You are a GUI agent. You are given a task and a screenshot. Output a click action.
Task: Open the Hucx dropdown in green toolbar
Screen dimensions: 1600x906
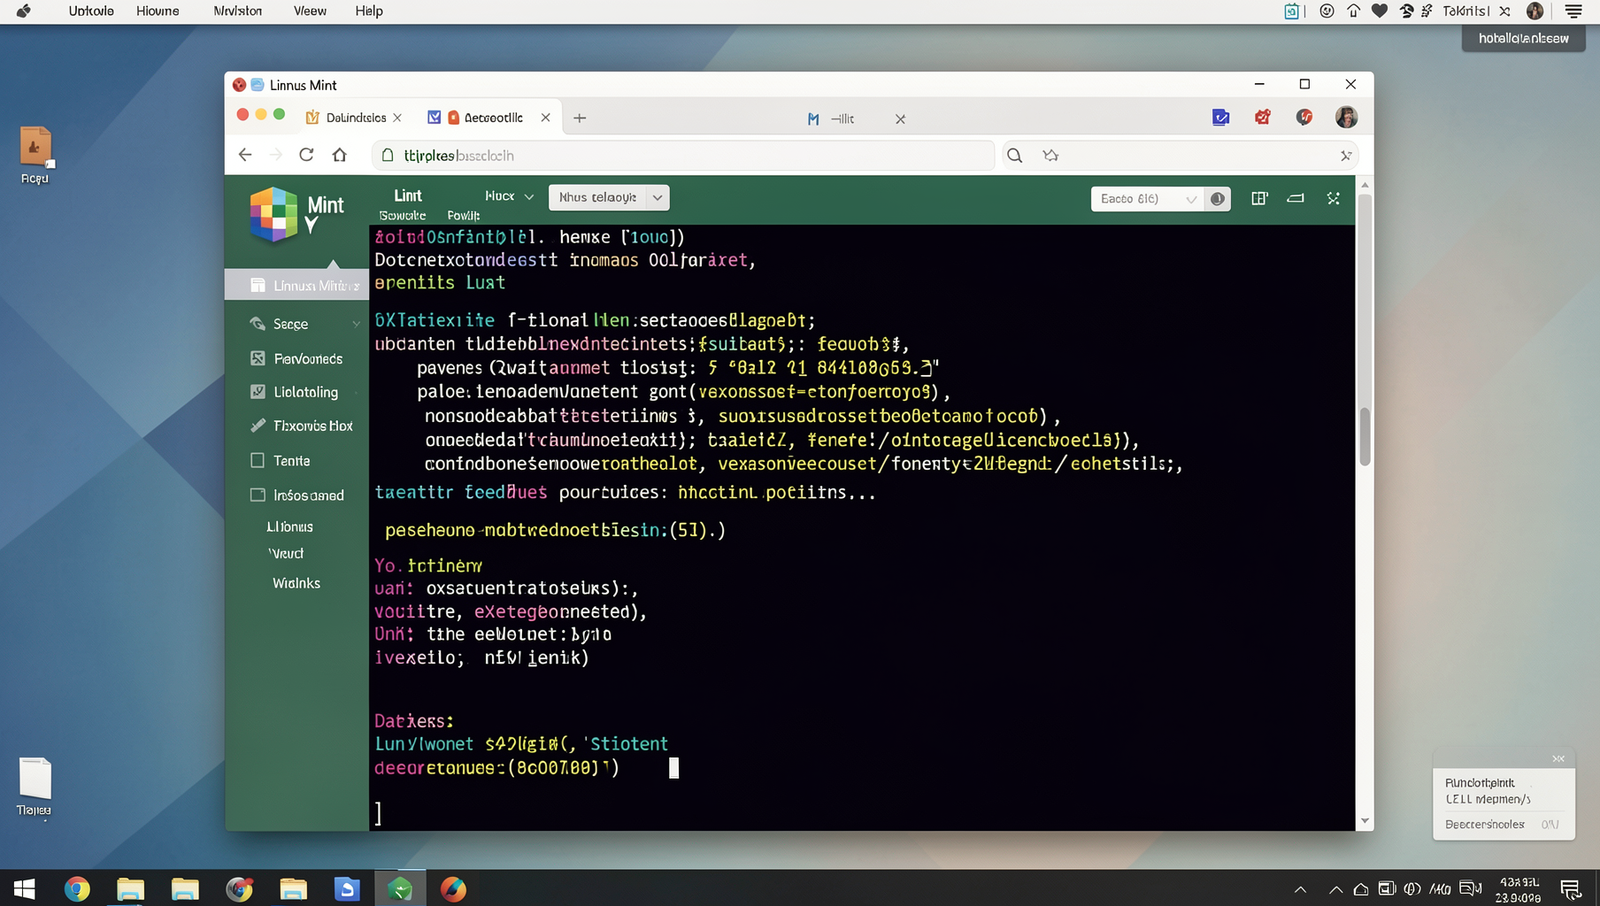click(x=510, y=196)
